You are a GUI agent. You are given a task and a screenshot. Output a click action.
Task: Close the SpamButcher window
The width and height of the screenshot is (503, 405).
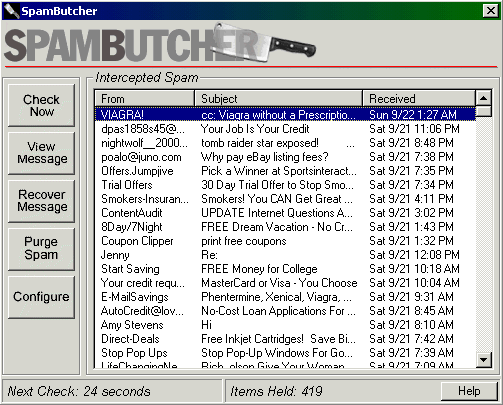point(491,11)
